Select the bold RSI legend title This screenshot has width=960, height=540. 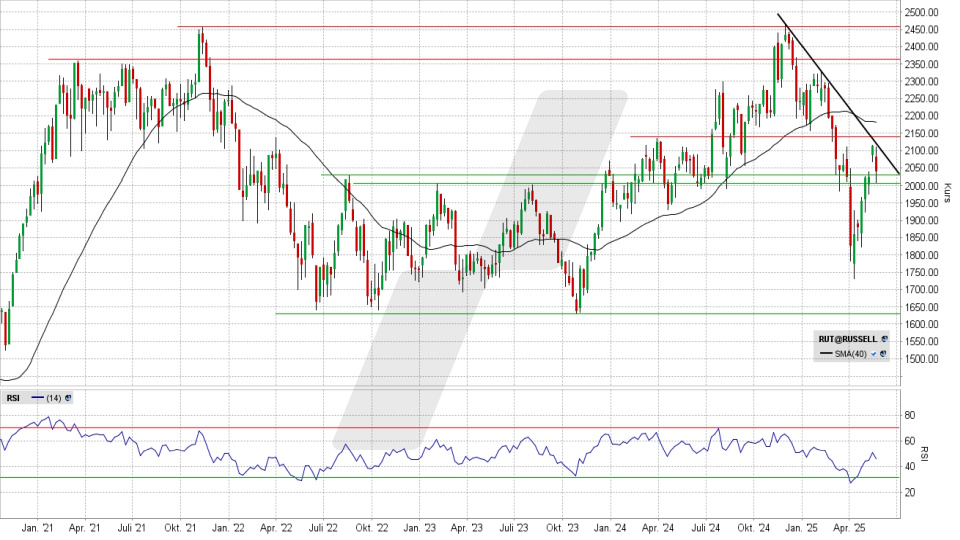[x=13, y=398]
